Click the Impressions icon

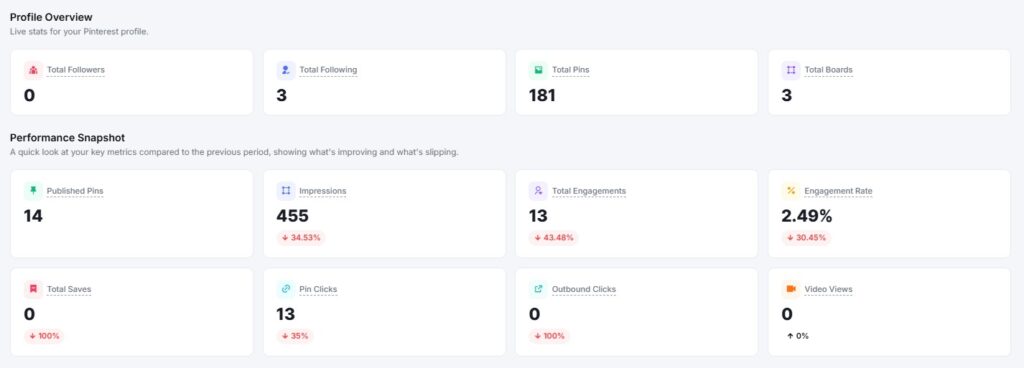285,191
